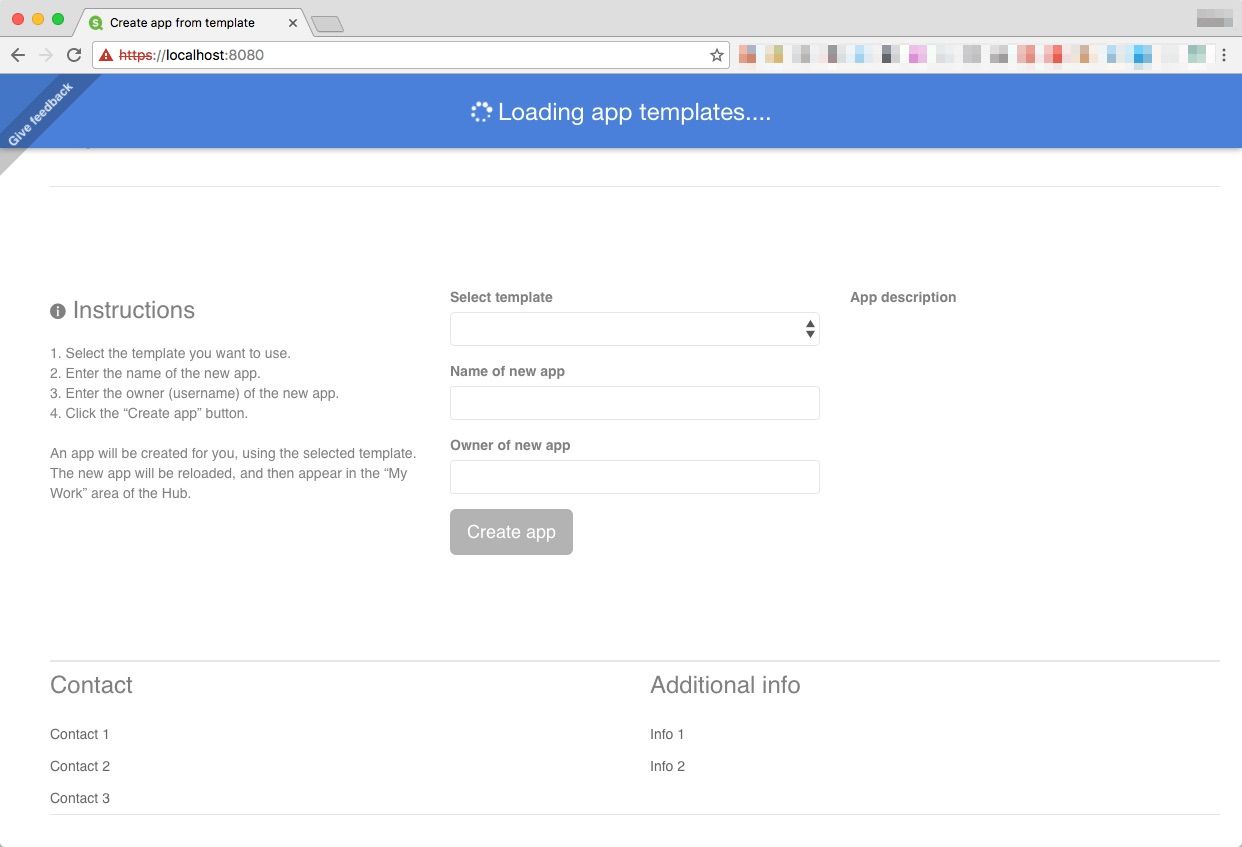
Task: Open the Select template dropdown
Action: point(635,329)
